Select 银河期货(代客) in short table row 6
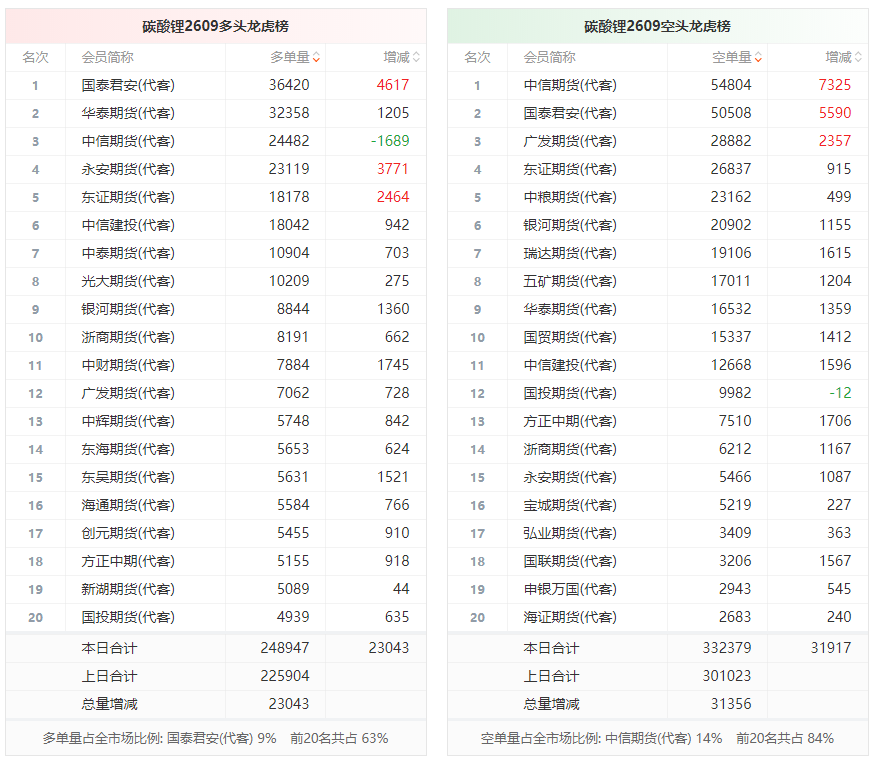 click(570, 225)
